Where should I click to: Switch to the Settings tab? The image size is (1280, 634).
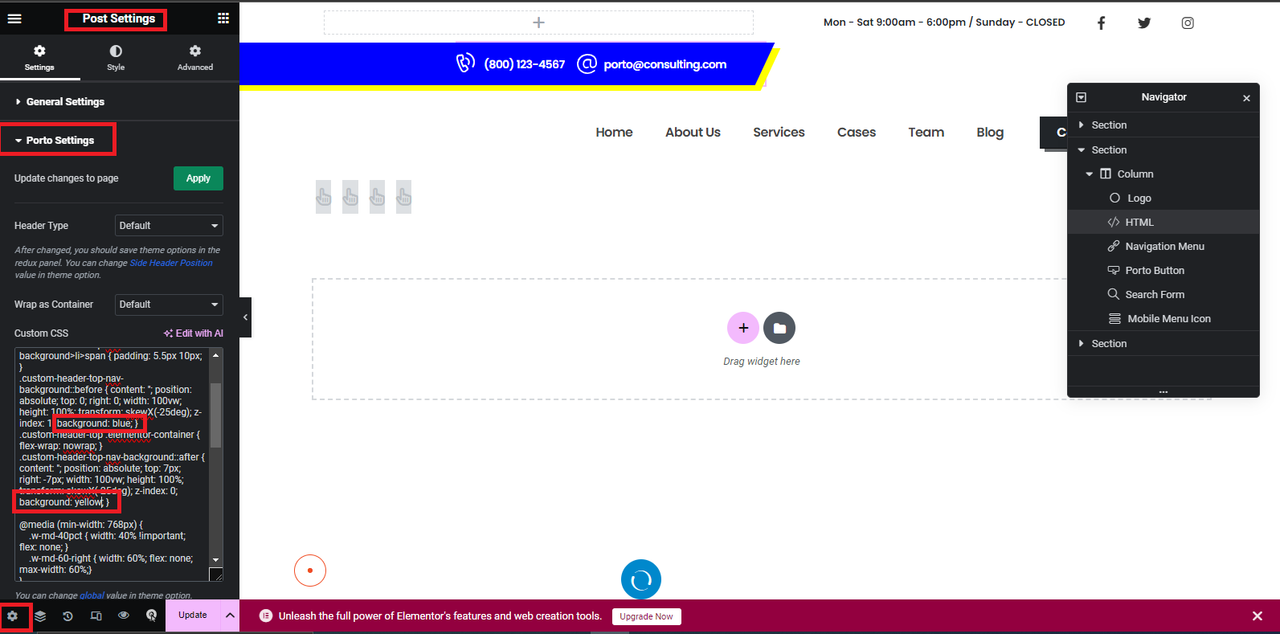click(39, 58)
